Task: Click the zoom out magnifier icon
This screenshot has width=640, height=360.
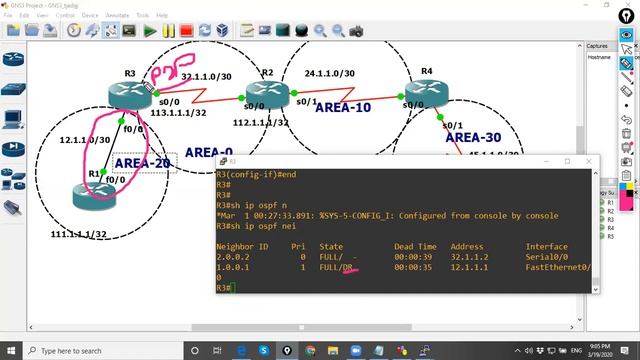Action: [338, 31]
